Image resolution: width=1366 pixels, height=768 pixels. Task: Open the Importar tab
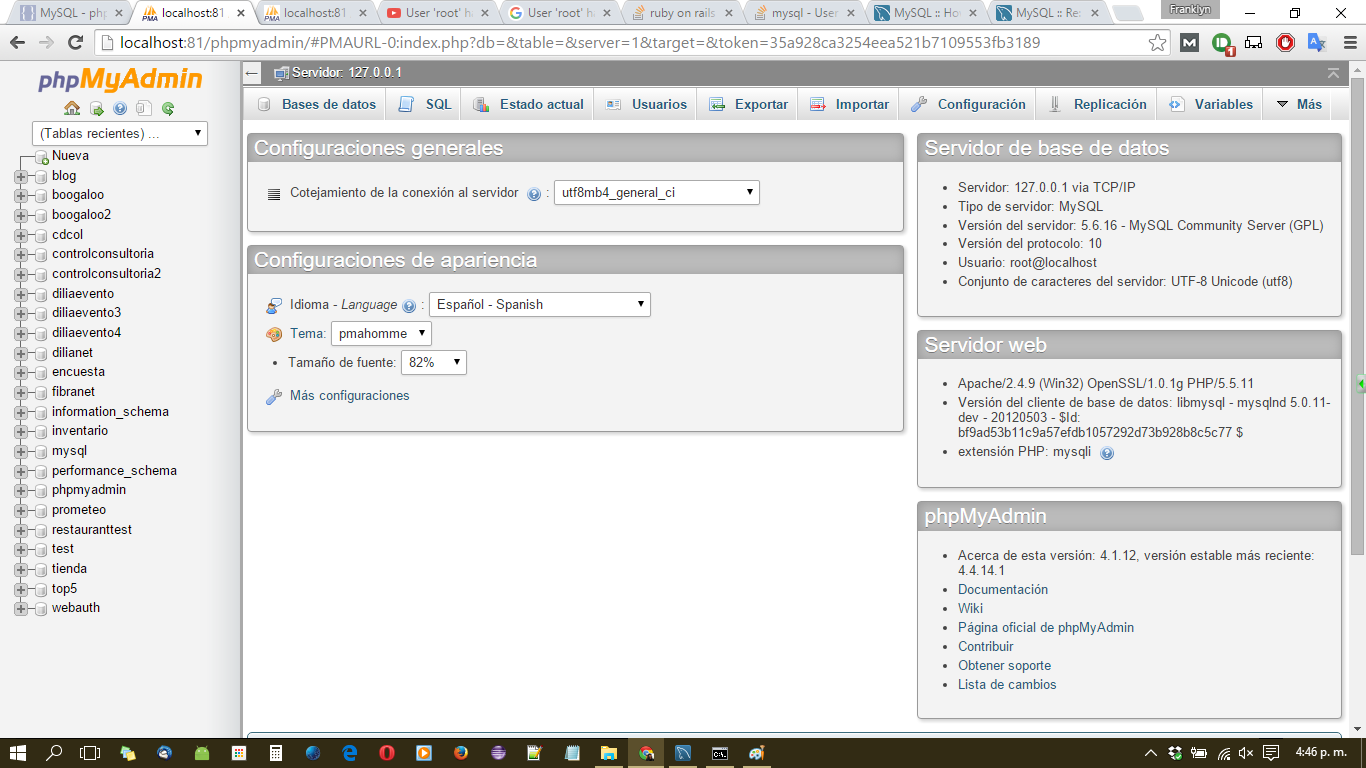coord(849,104)
